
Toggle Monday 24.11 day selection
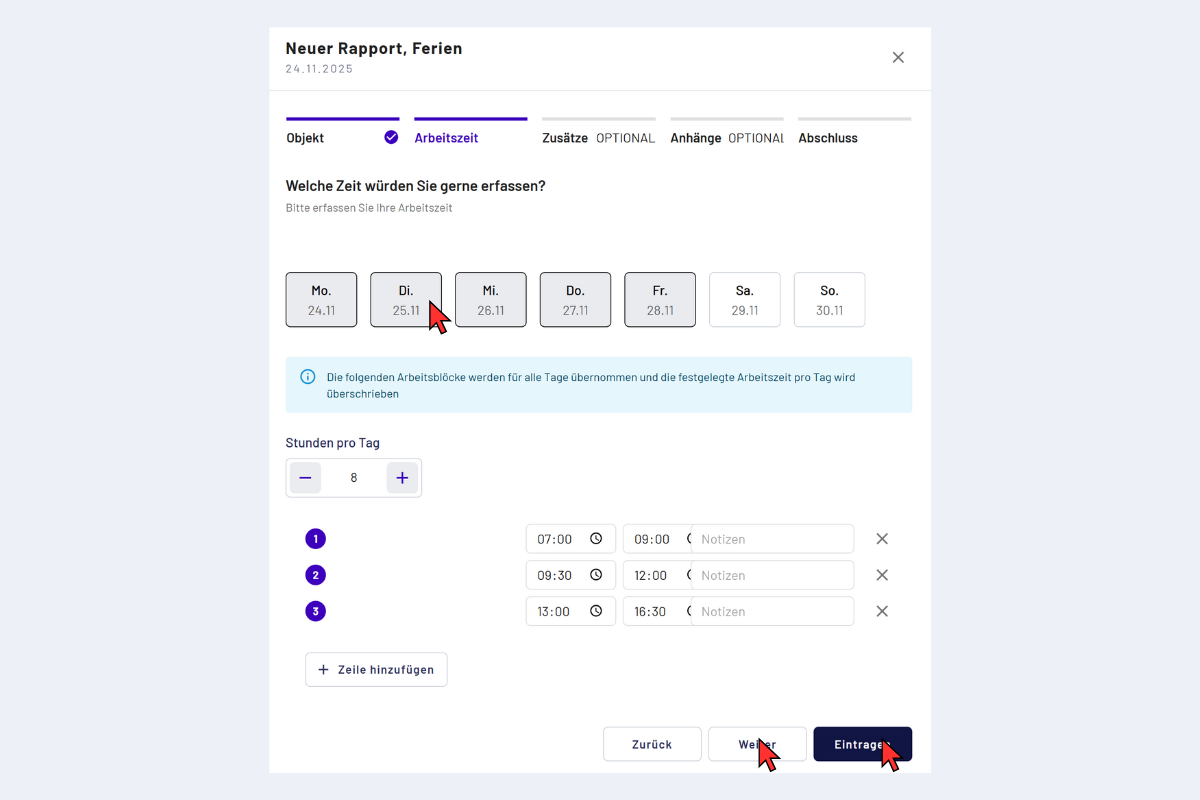click(x=321, y=300)
